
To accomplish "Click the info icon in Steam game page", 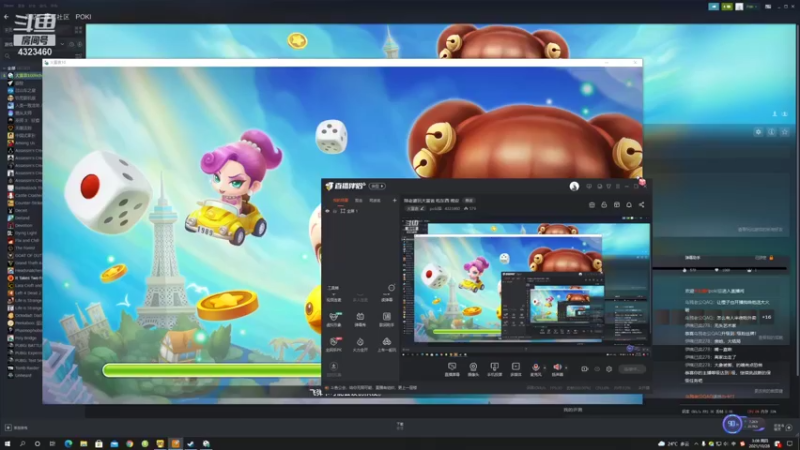I will (x=771, y=132).
